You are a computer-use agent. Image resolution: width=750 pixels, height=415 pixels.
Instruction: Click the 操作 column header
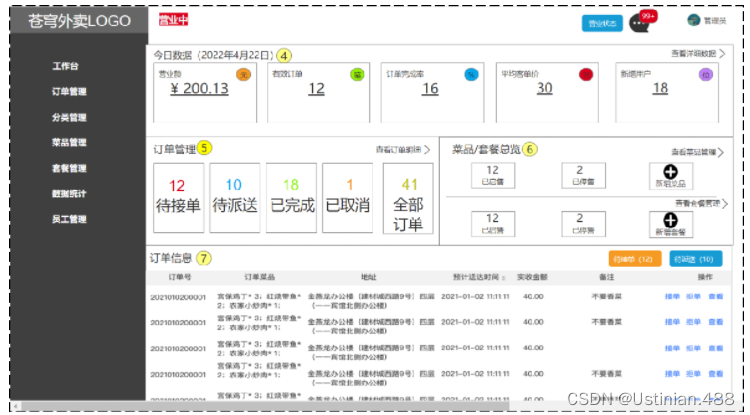click(x=705, y=277)
